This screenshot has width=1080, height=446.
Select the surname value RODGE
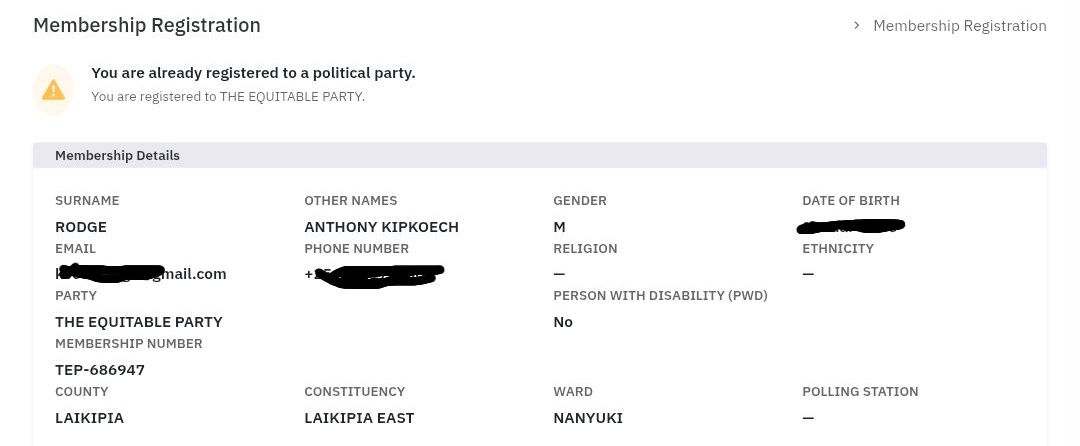(81, 227)
